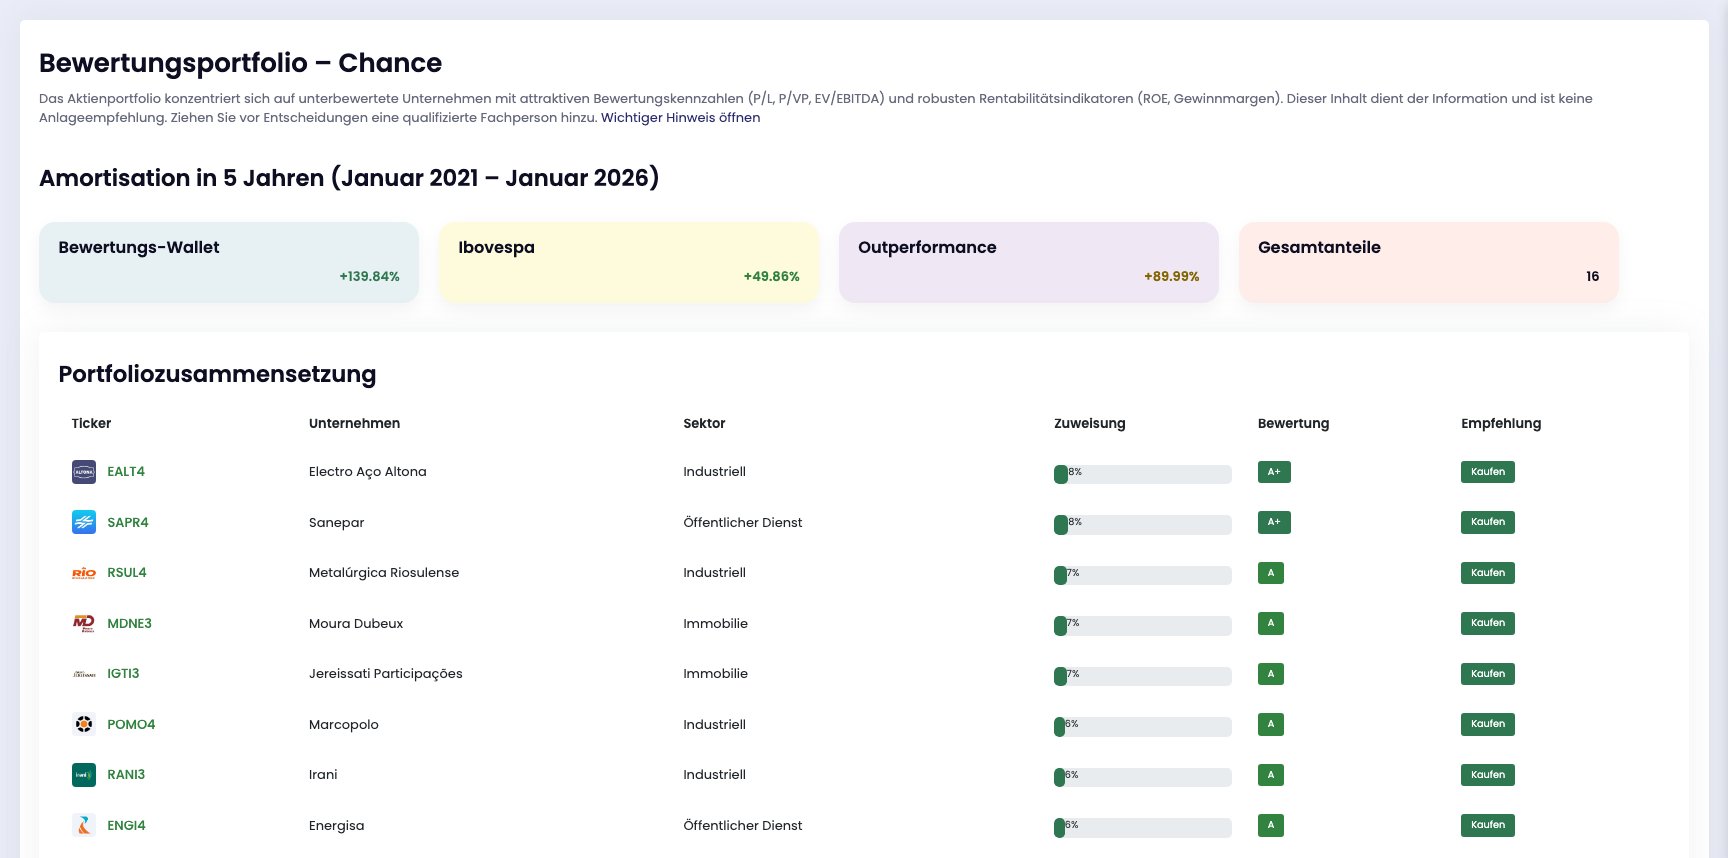This screenshot has width=1728, height=858.
Task: Click the Zuweisung column header
Action: (1090, 423)
